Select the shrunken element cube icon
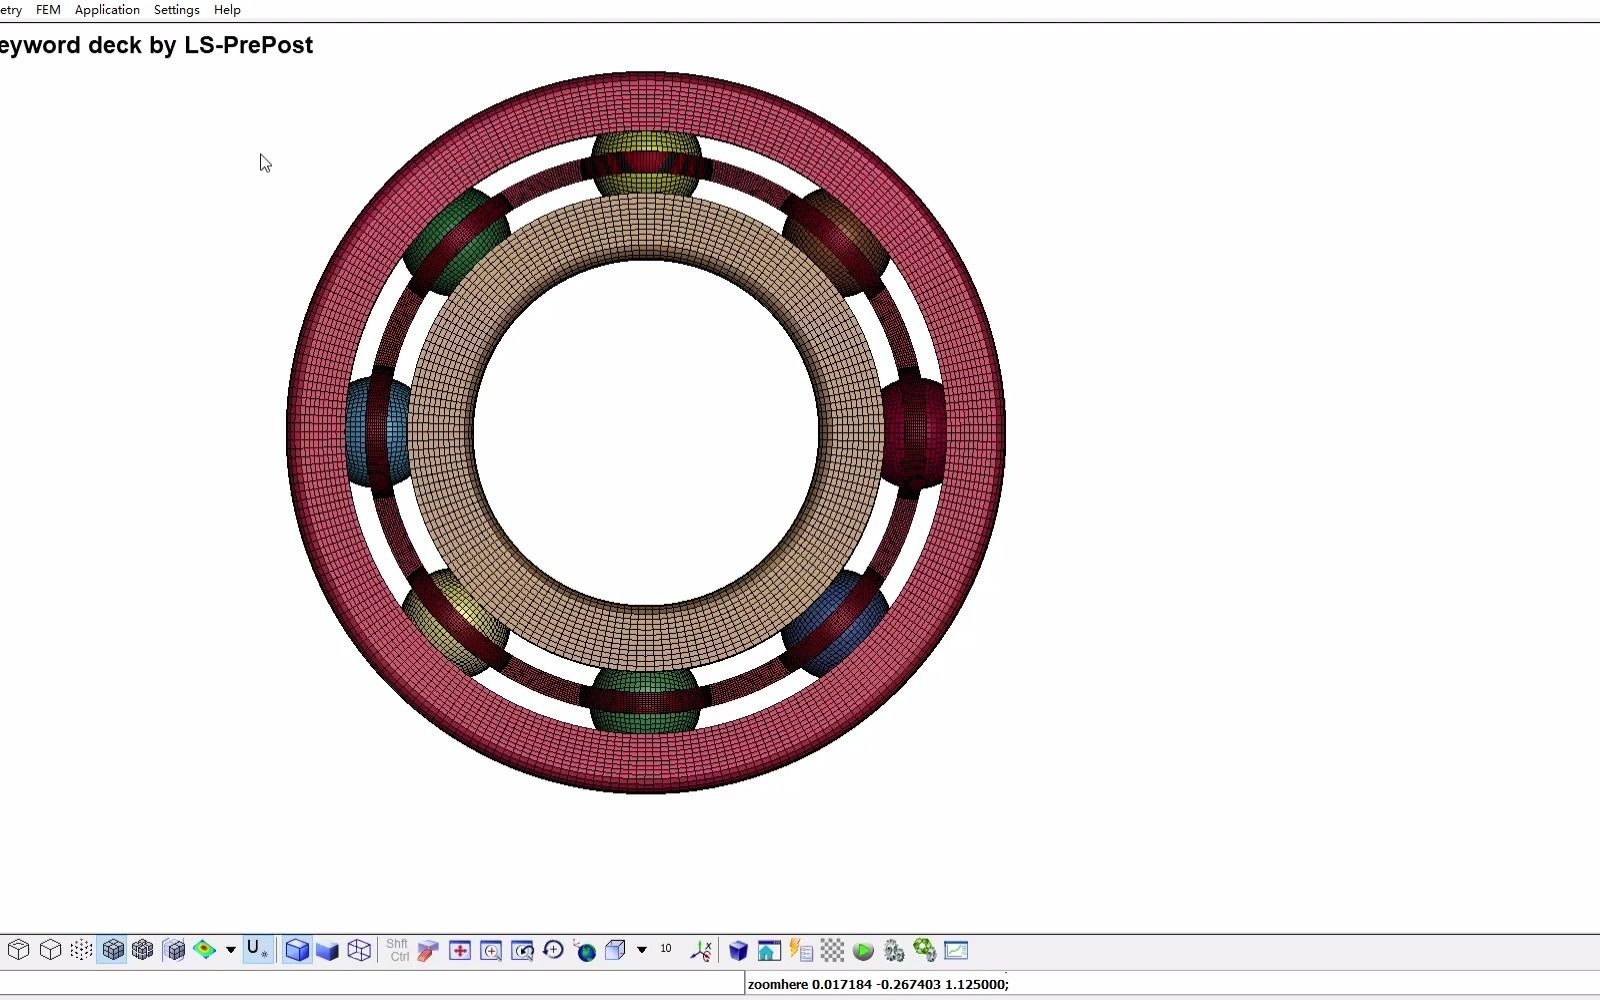This screenshot has height=1000, width=1600. [x=143, y=950]
